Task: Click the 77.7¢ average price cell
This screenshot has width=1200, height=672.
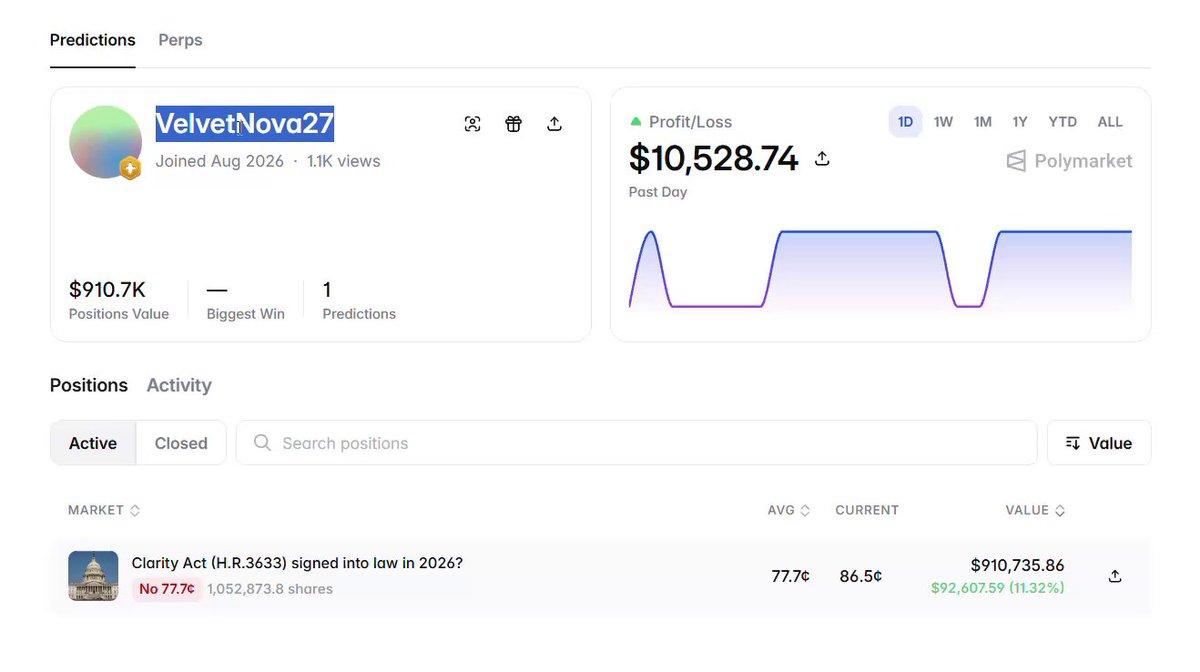Action: (791, 576)
